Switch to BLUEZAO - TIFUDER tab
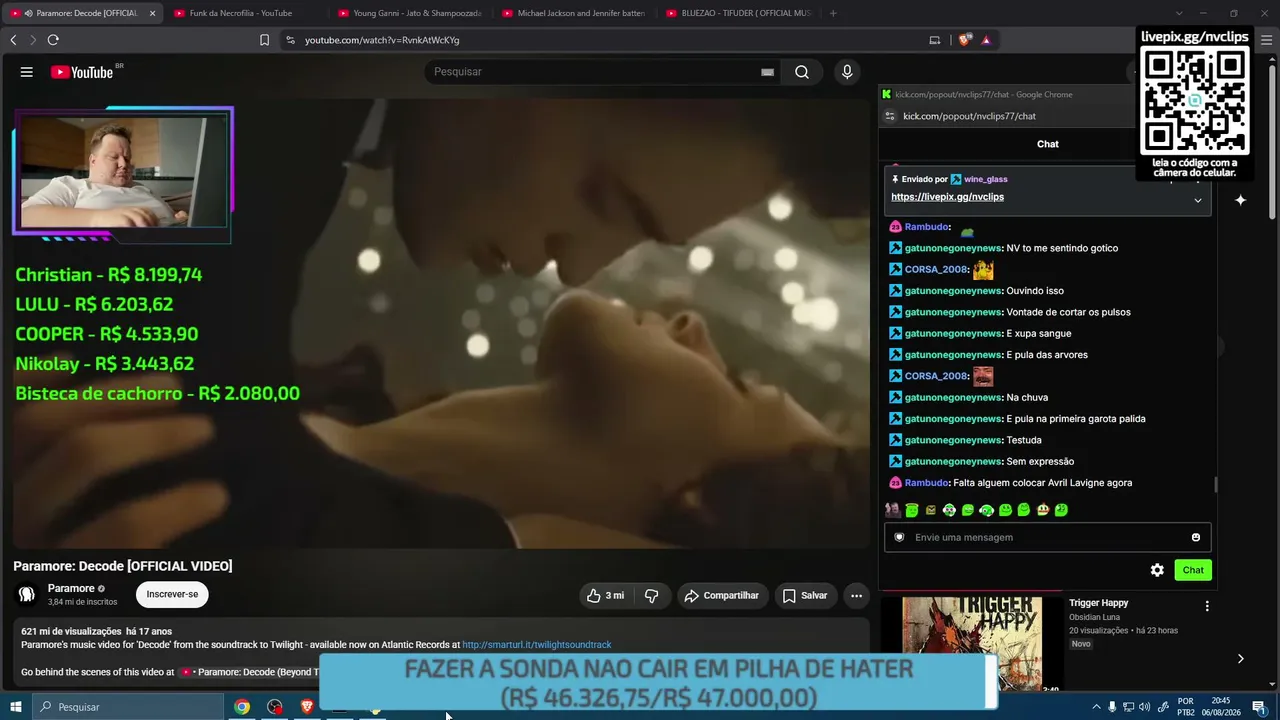Image resolution: width=1280 pixels, height=720 pixels. pos(738,13)
